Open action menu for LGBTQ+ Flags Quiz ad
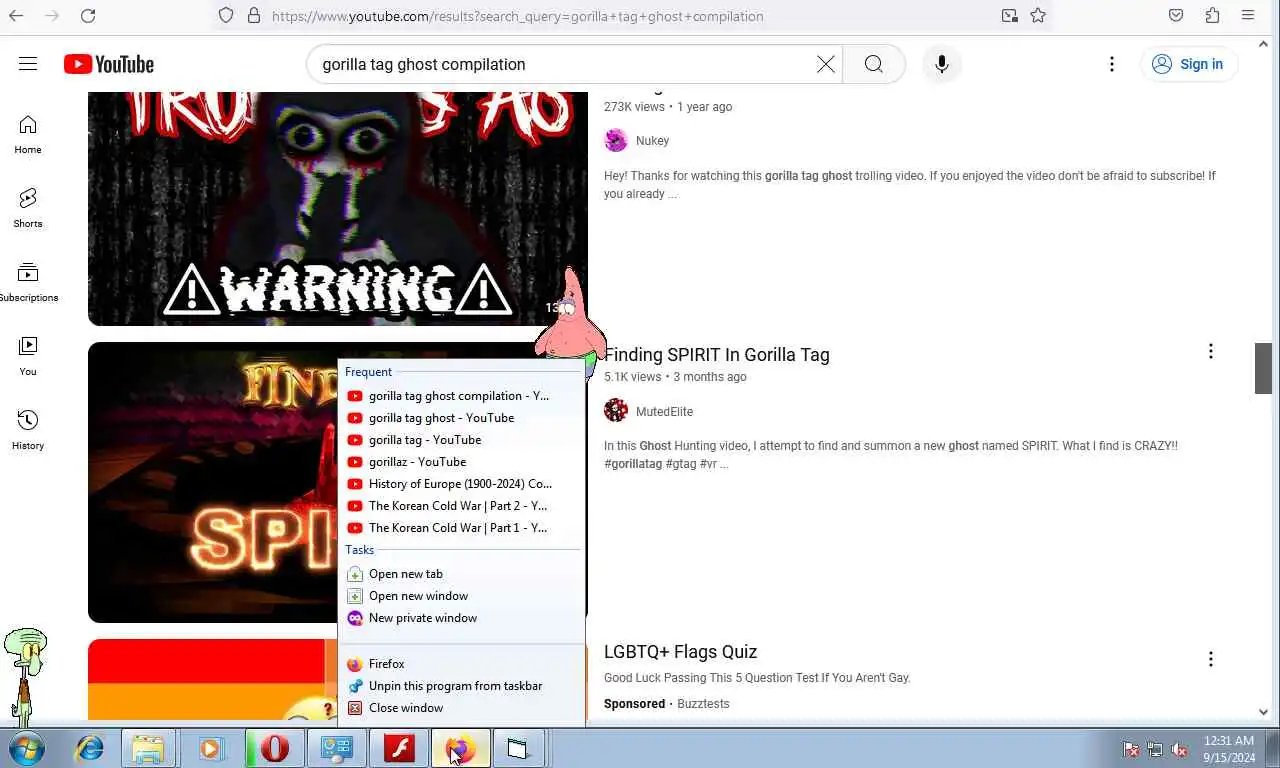The image size is (1280, 768). (x=1211, y=660)
